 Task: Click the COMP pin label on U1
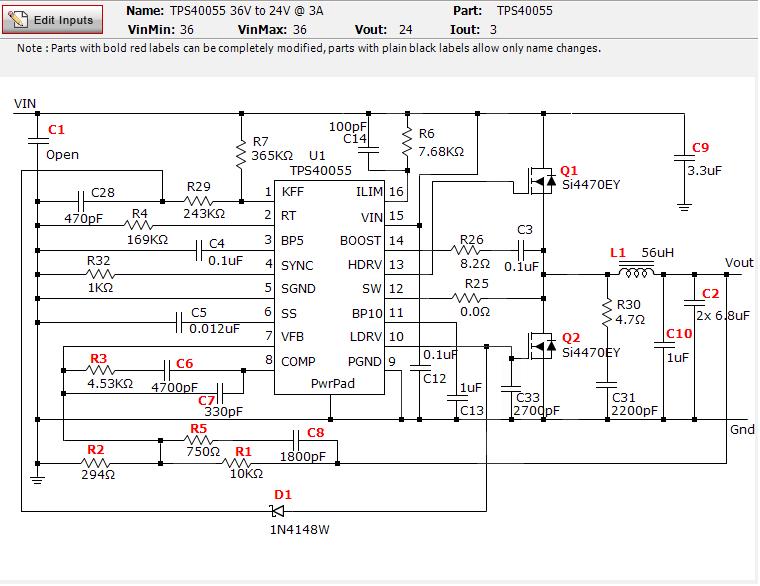coord(298,362)
